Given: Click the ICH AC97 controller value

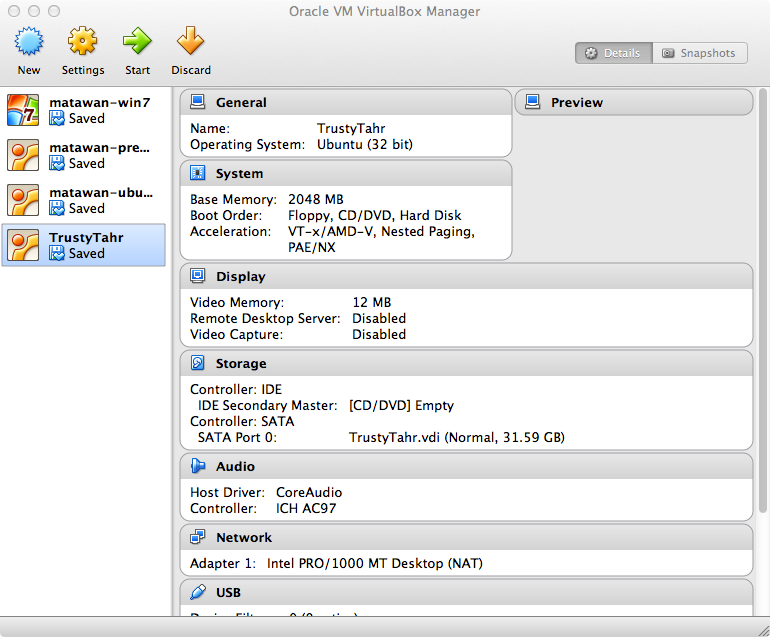Looking at the screenshot, I should (x=306, y=508).
